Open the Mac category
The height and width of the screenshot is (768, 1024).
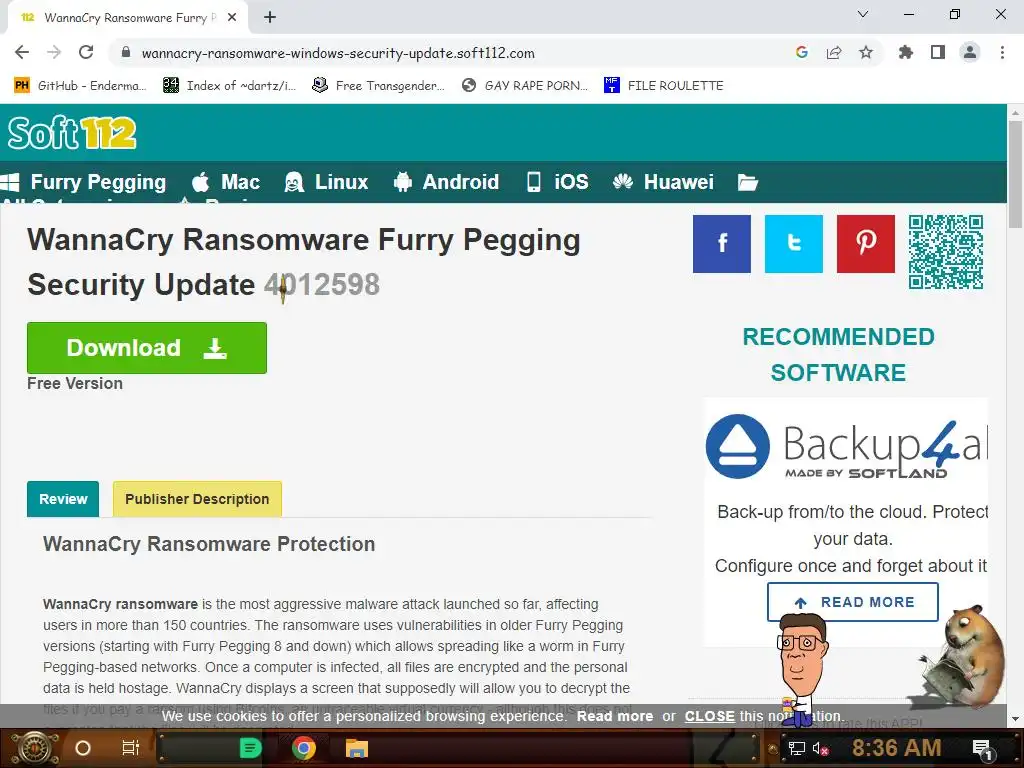click(226, 182)
